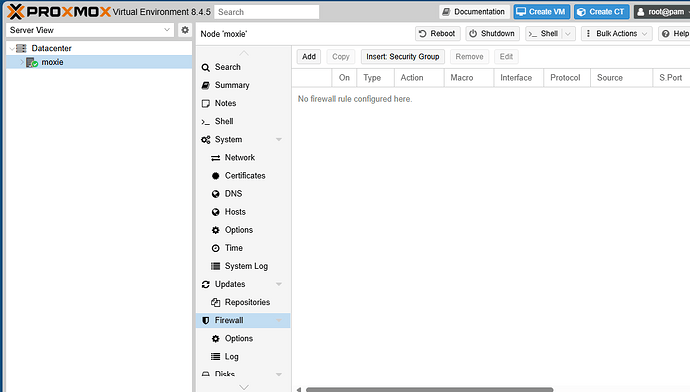Click the menu scroll-up arrow
Viewport: 690px width, 392px height.
point(244,54)
